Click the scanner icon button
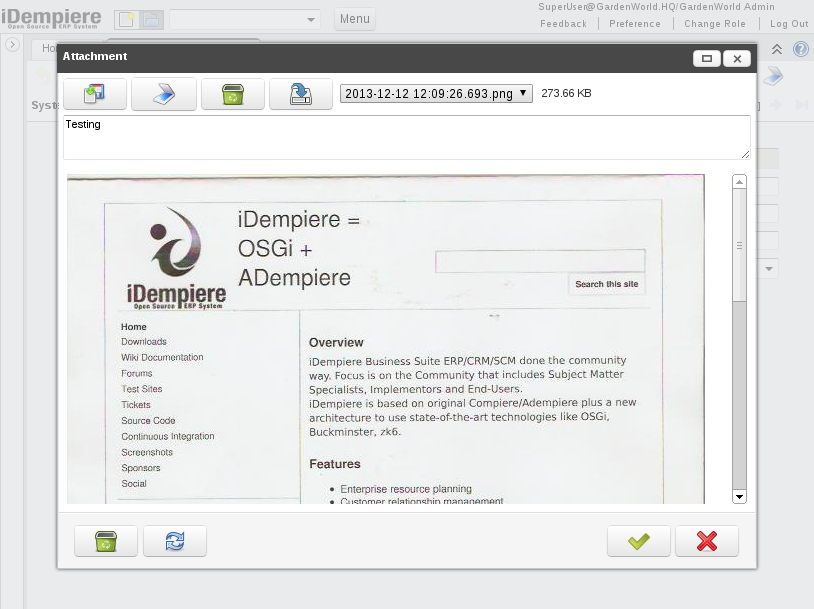 click(x=163, y=94)
